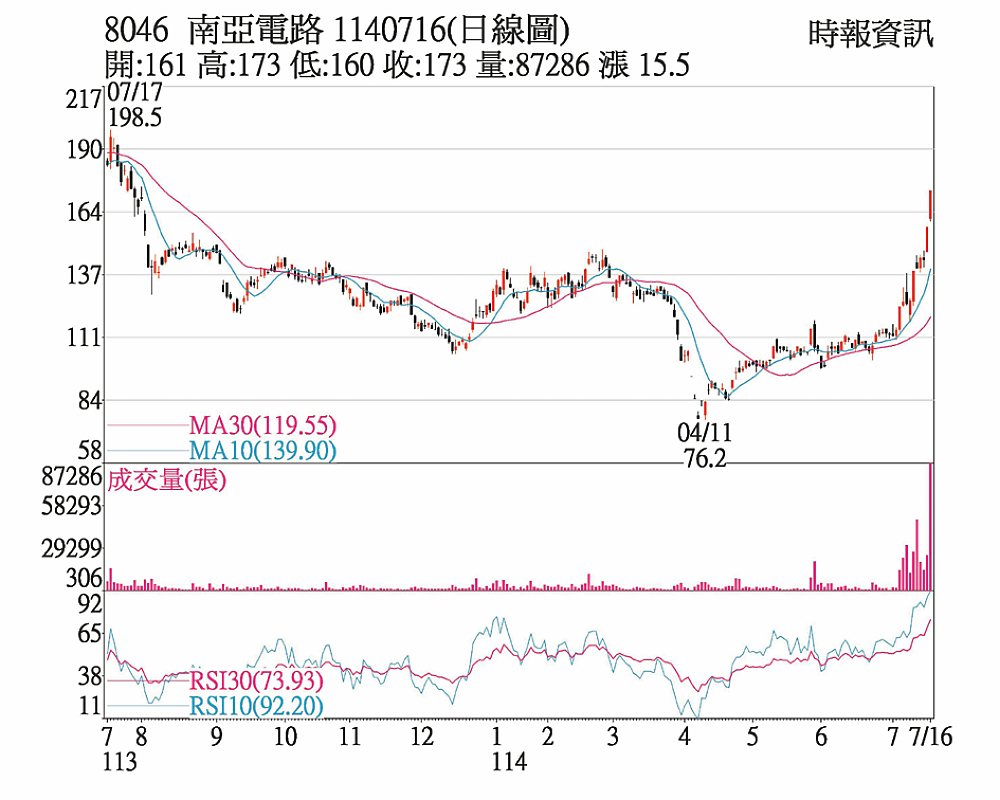Click the 8046 南亞電路 chart title
The height and width of the screenshot is (800, 1000).
point(214,29)
